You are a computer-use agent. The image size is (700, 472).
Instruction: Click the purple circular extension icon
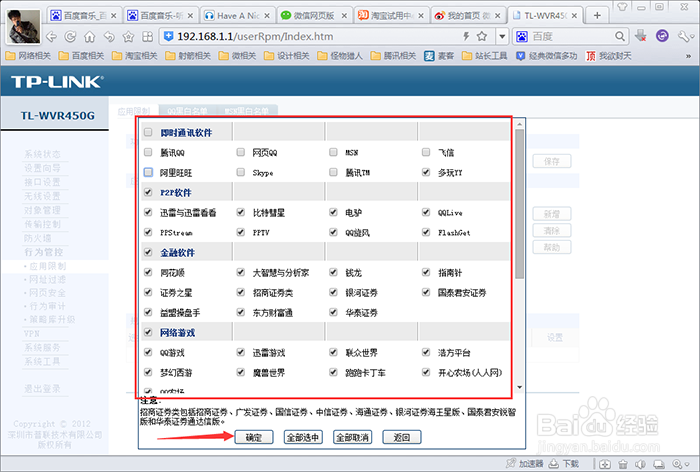pyautogui.click(x=662, y=36)
